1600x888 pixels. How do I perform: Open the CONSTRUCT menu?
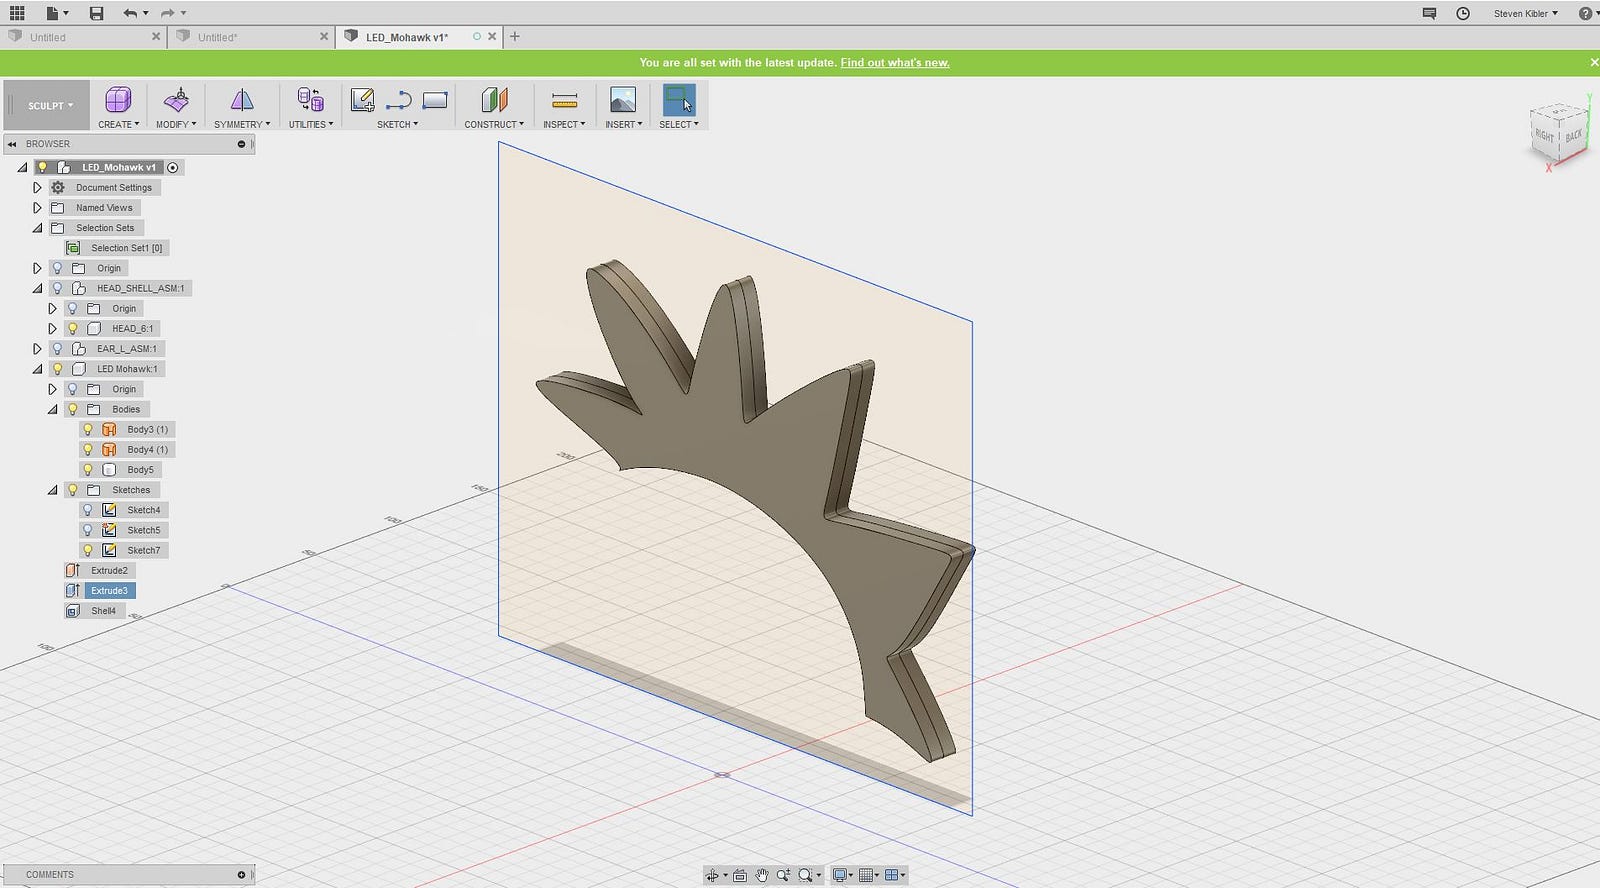494,124
